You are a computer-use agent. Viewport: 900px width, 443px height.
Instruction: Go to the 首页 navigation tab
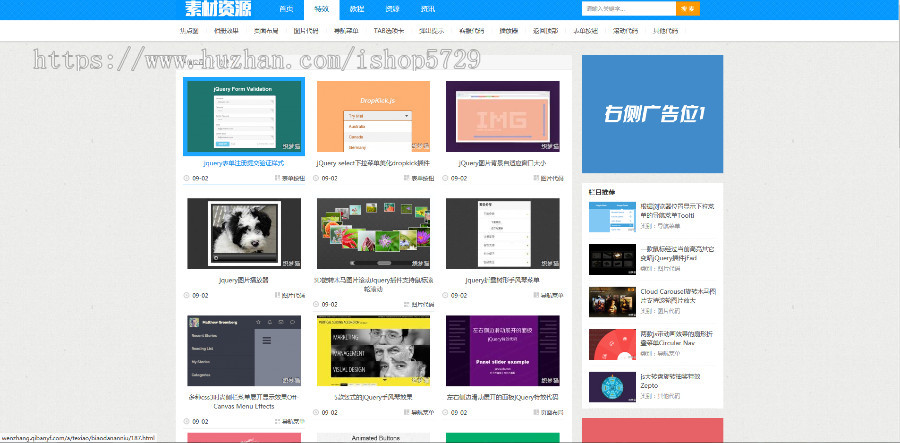pyautogui.click(x=286, y=8)
